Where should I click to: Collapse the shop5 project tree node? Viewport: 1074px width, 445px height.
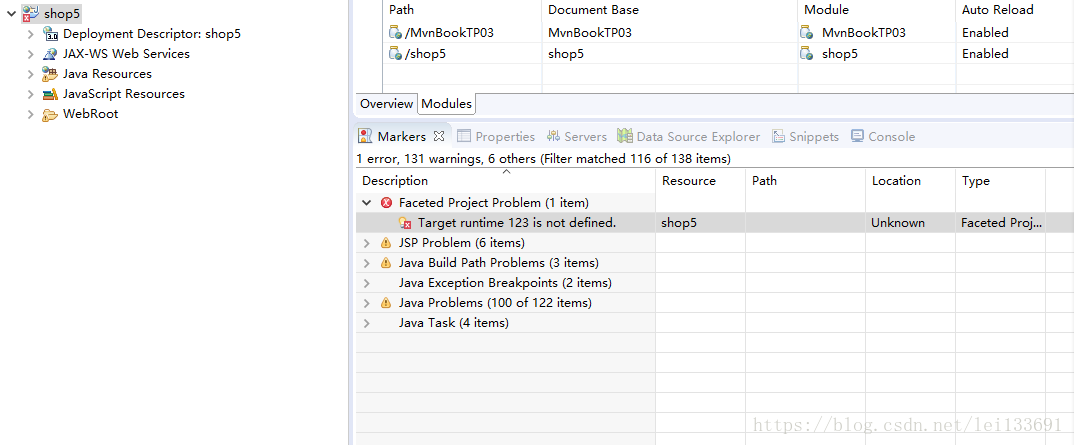[11, 13]
